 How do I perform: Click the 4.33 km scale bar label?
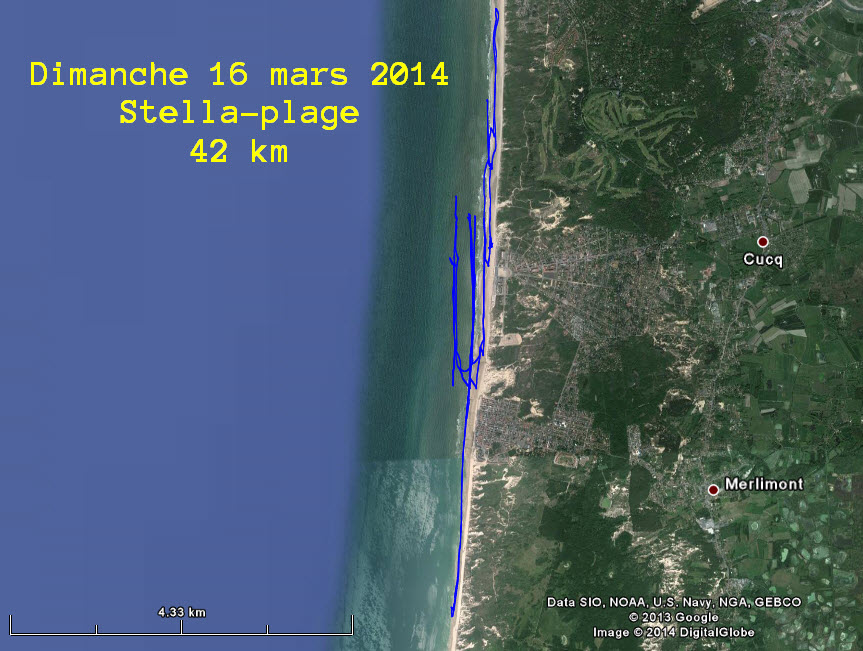click(182, 612)
